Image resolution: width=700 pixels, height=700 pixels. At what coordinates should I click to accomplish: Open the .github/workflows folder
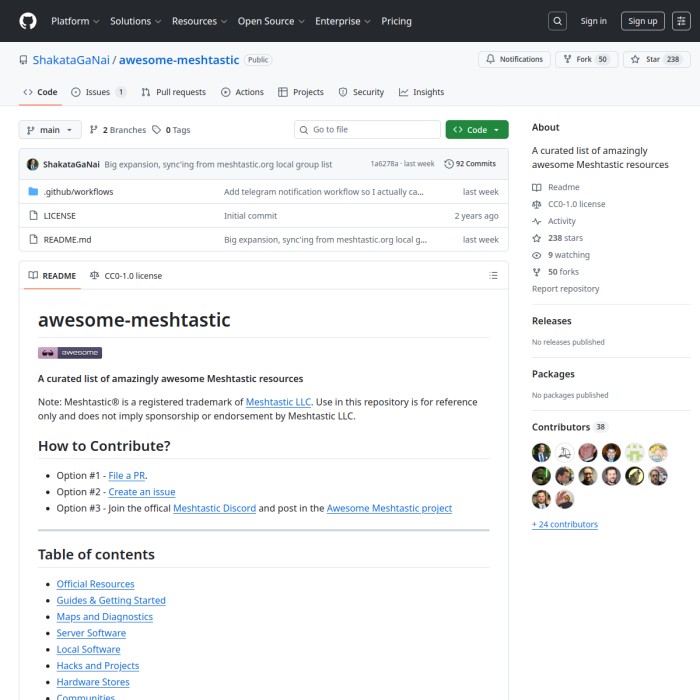click(x=78, y=191)
